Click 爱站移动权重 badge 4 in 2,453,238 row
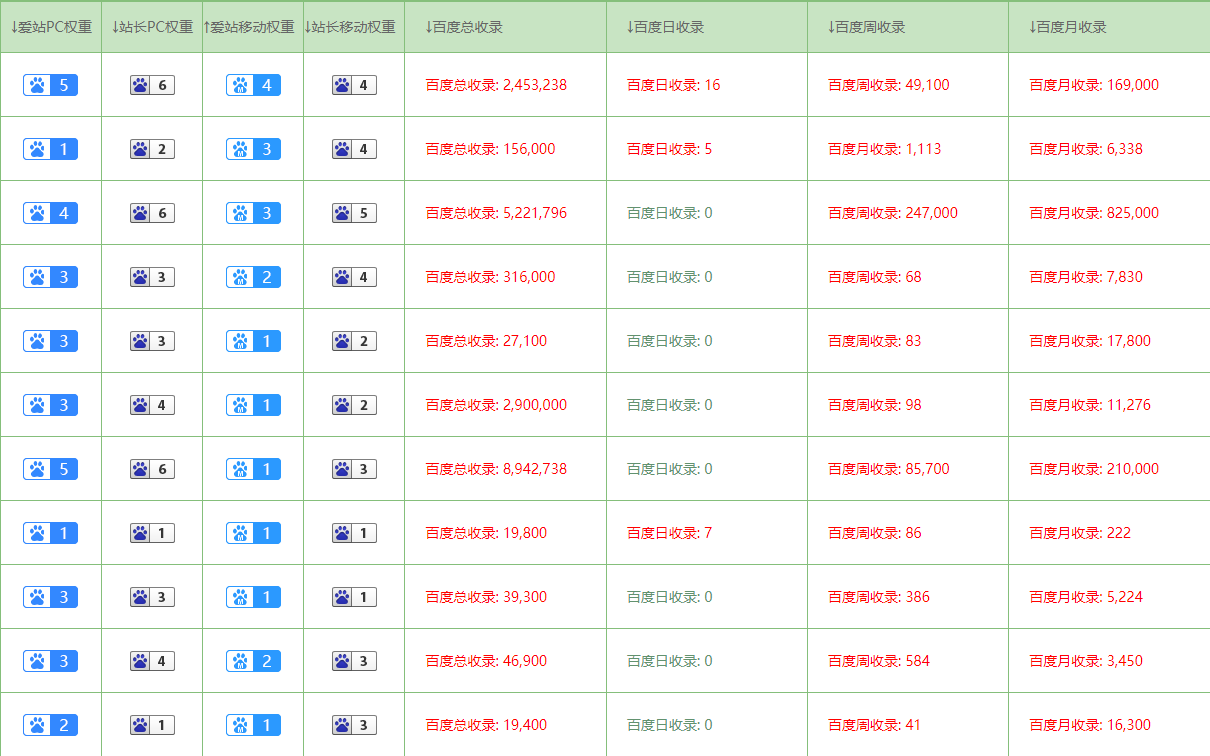1210x756 pixels. click(x=253, y=85)
